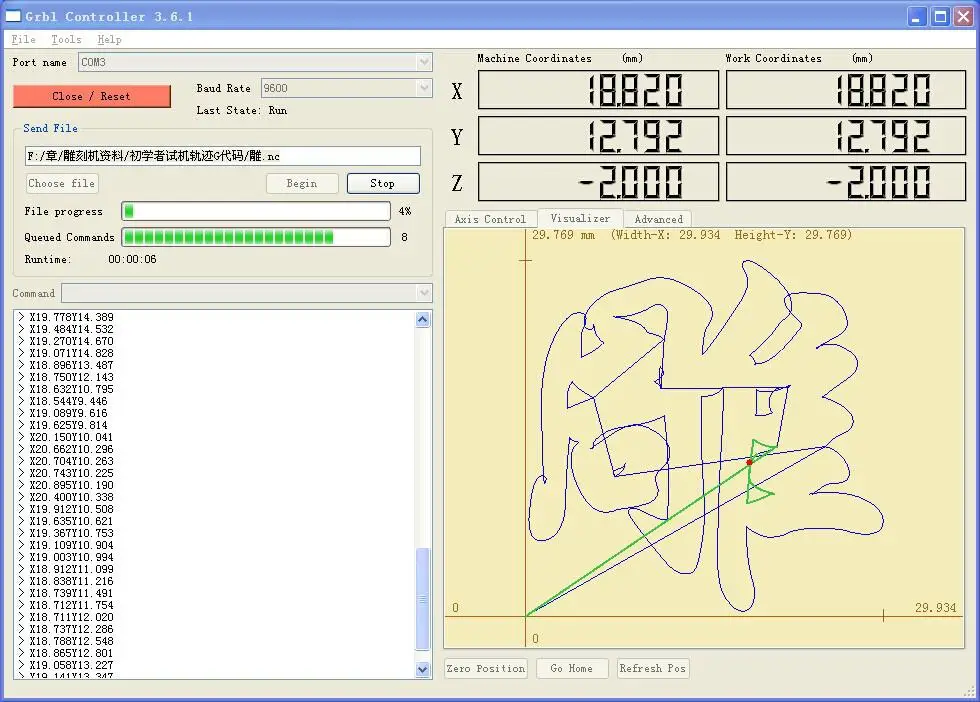
Task: Click the 4% file progress value
Action: pos(405,211)
